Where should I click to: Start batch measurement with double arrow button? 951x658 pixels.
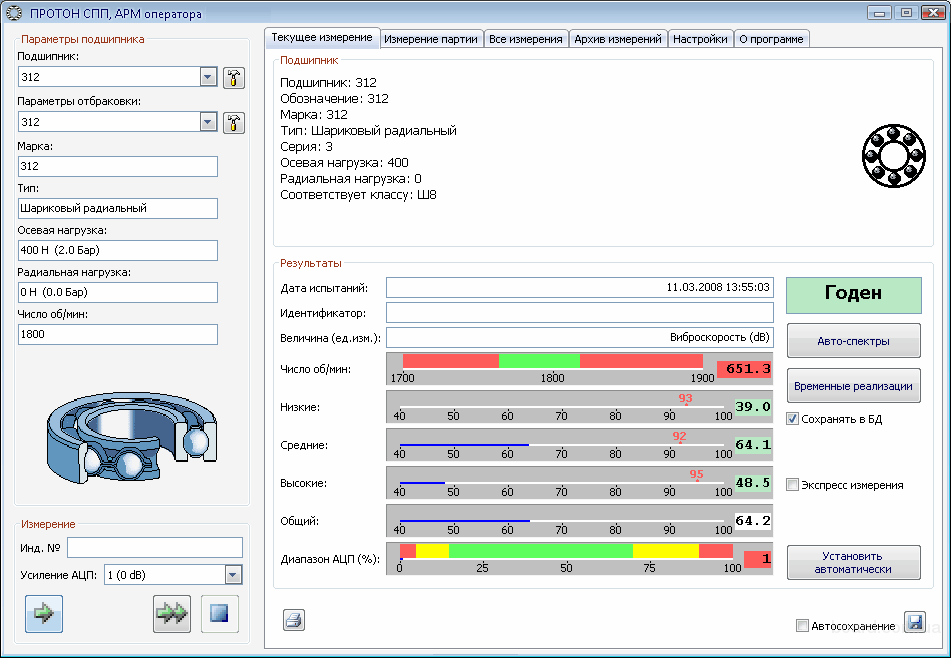pyautogui.click(x=172, y=614)
